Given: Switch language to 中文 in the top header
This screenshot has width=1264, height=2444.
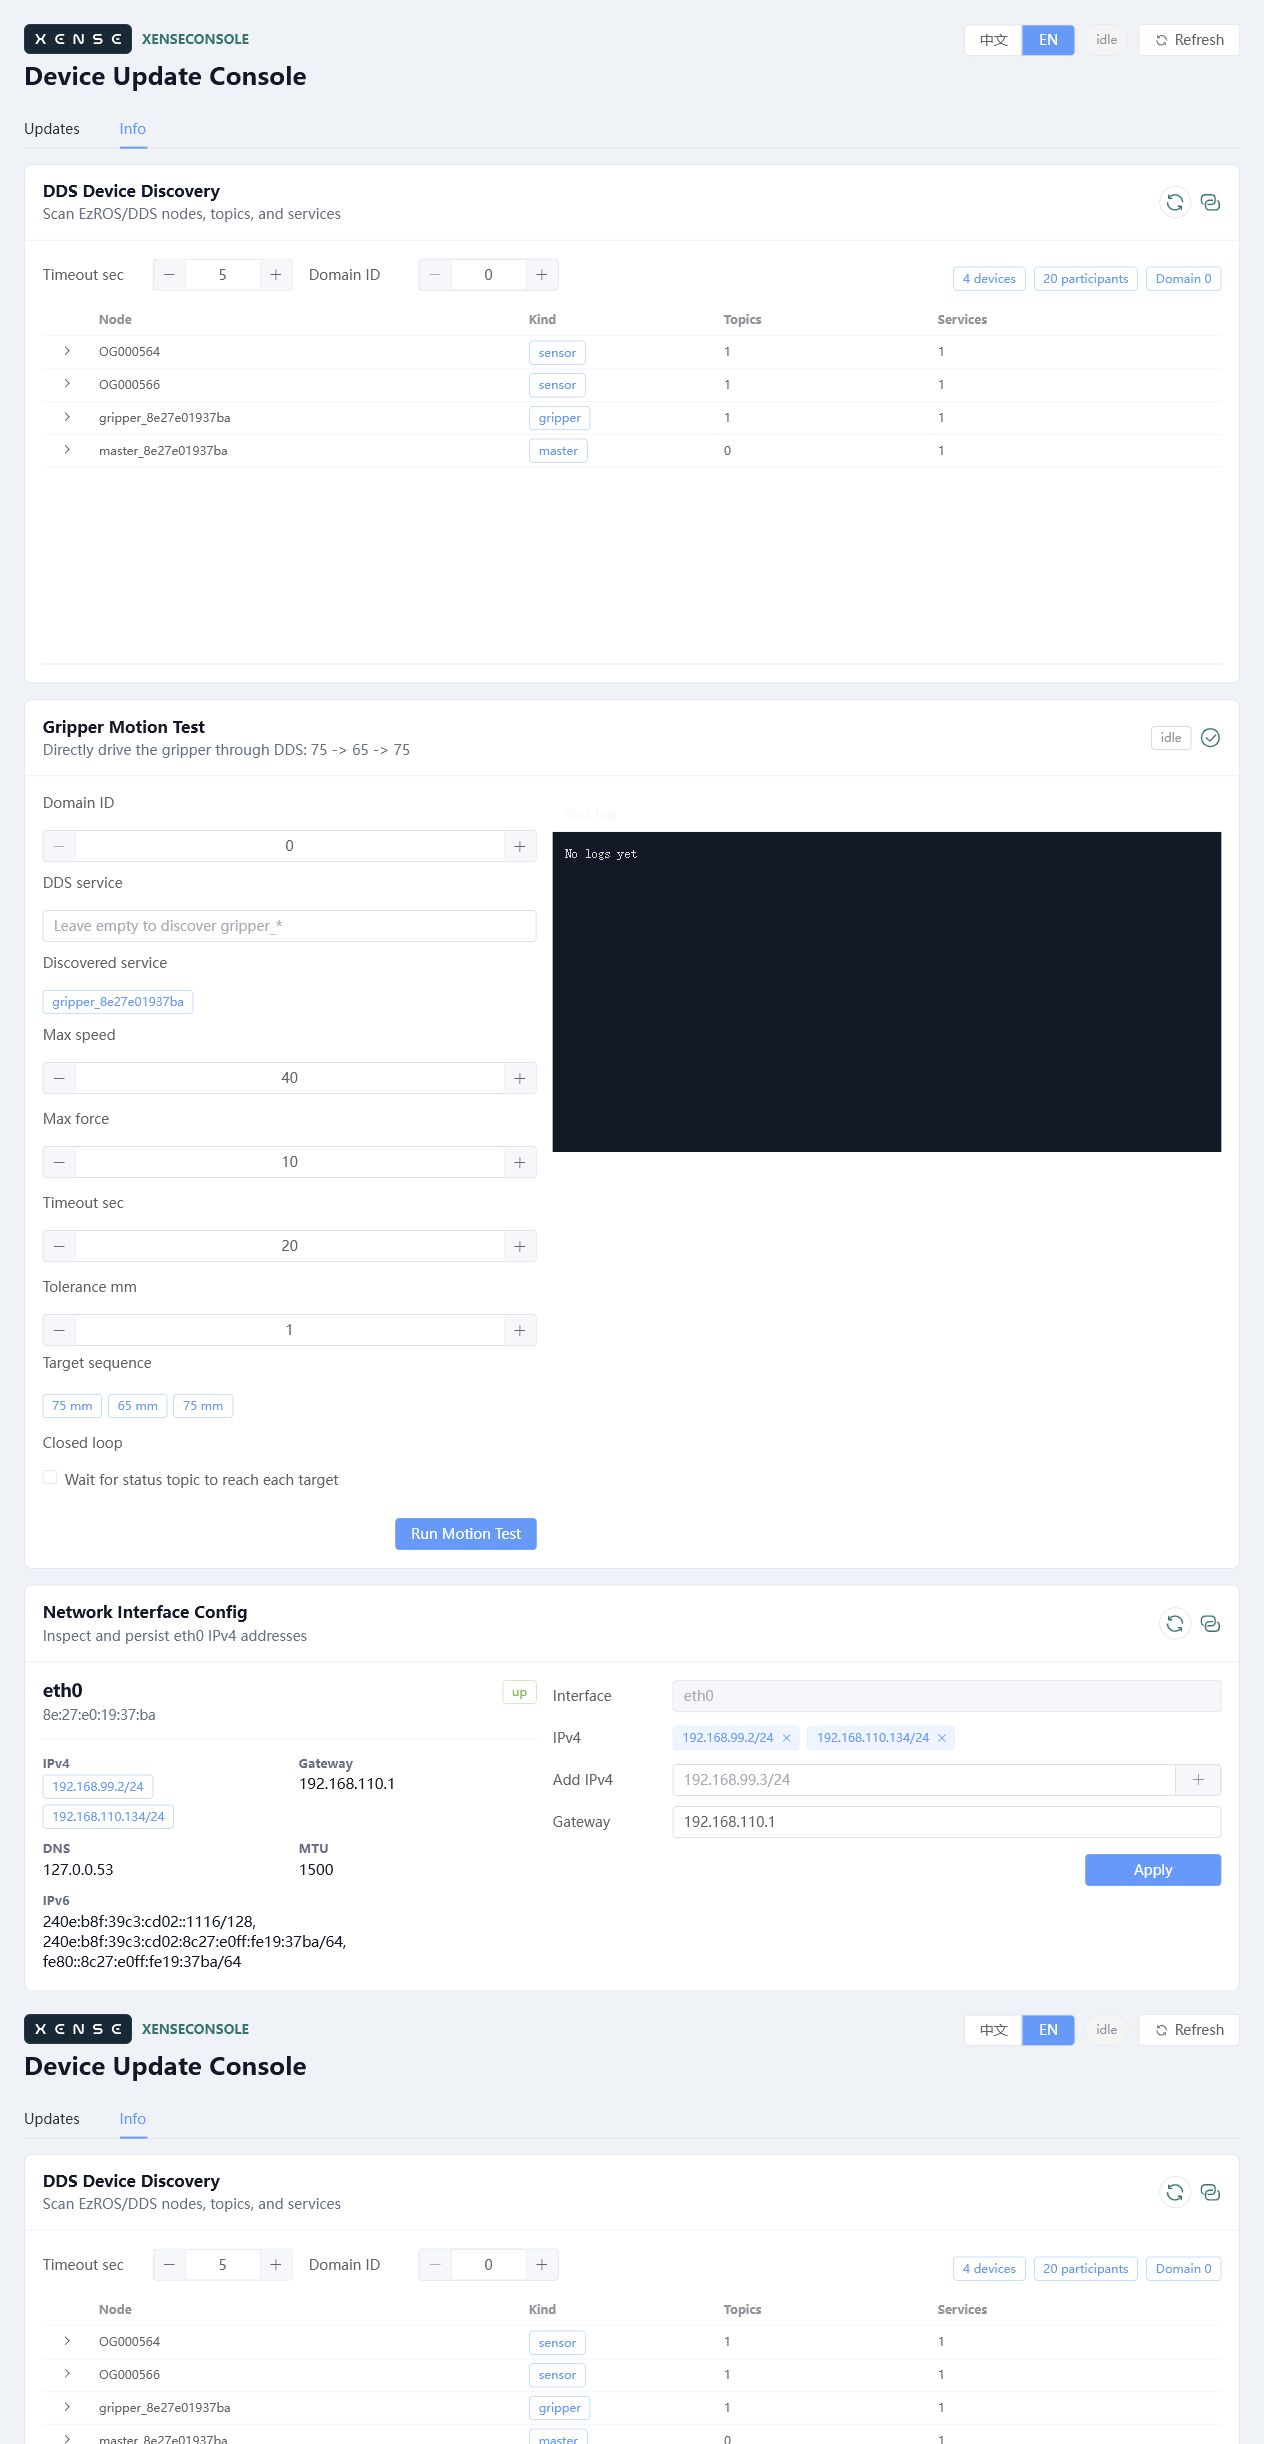Looking at the screenshot, I should [993, 40].
